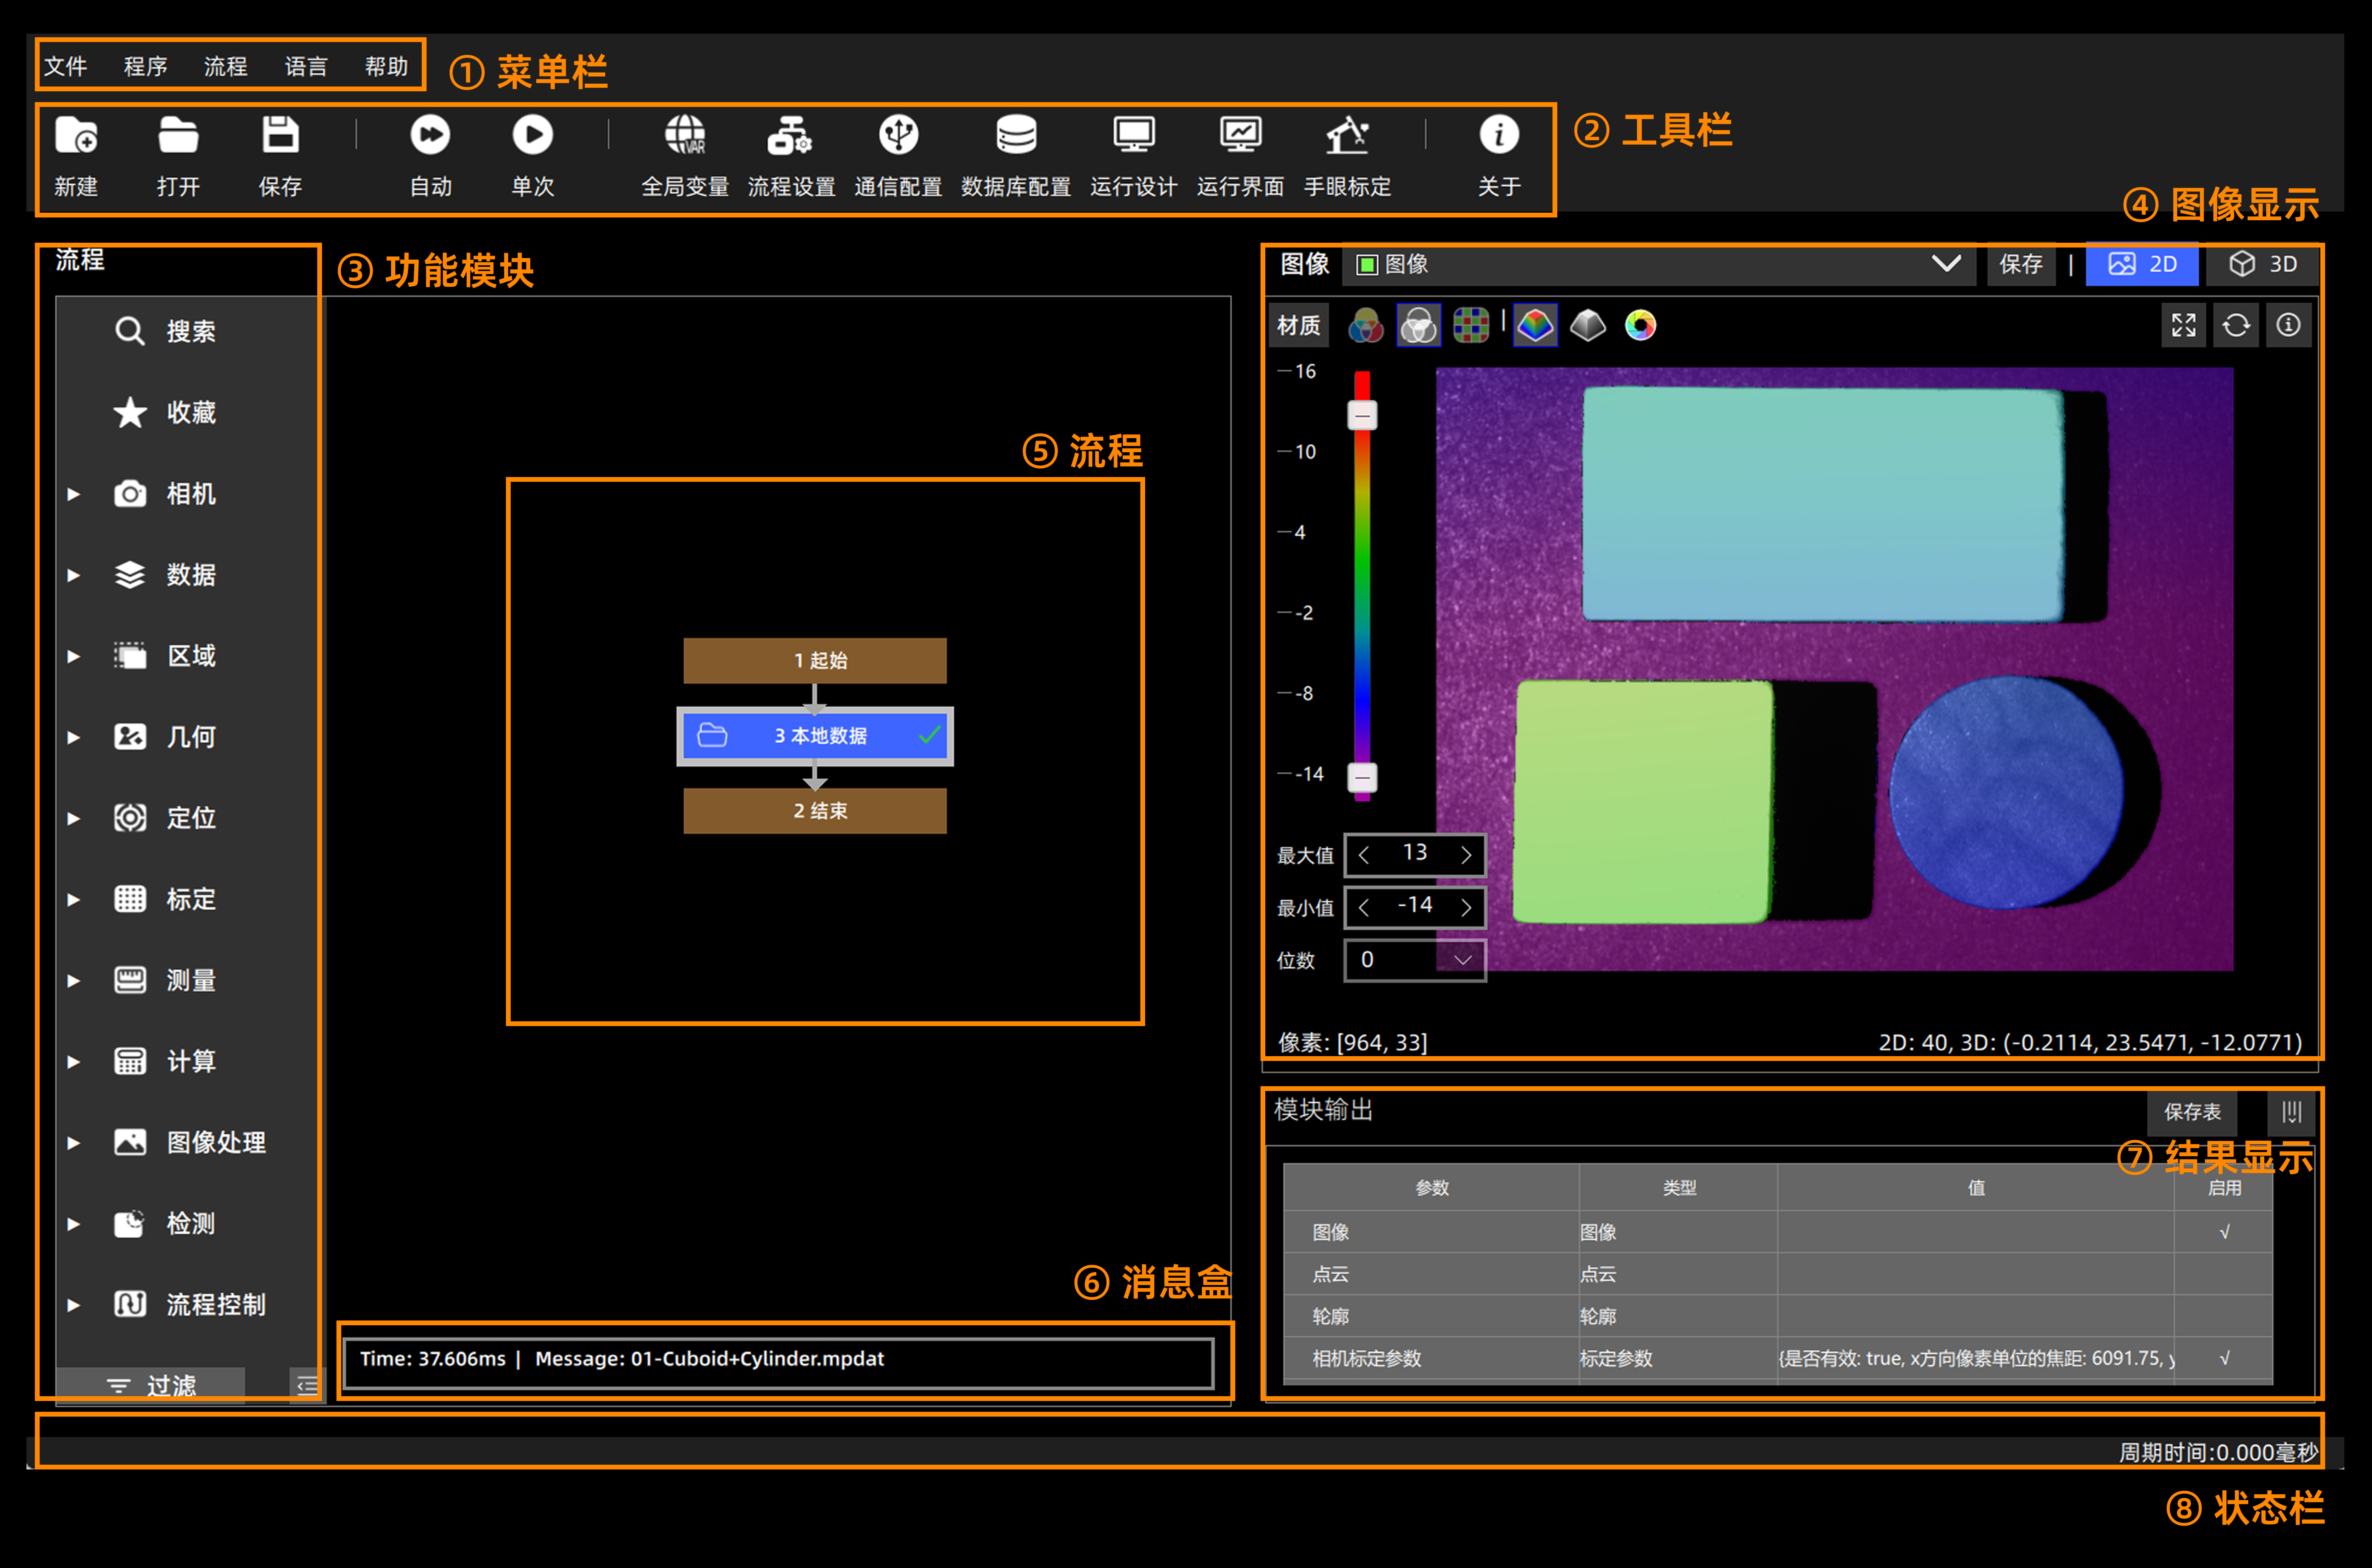Click the refresh icon in the image viewer
Image resolution: width=2372 pixels, height=1568 pixels.
[2236, 325]
